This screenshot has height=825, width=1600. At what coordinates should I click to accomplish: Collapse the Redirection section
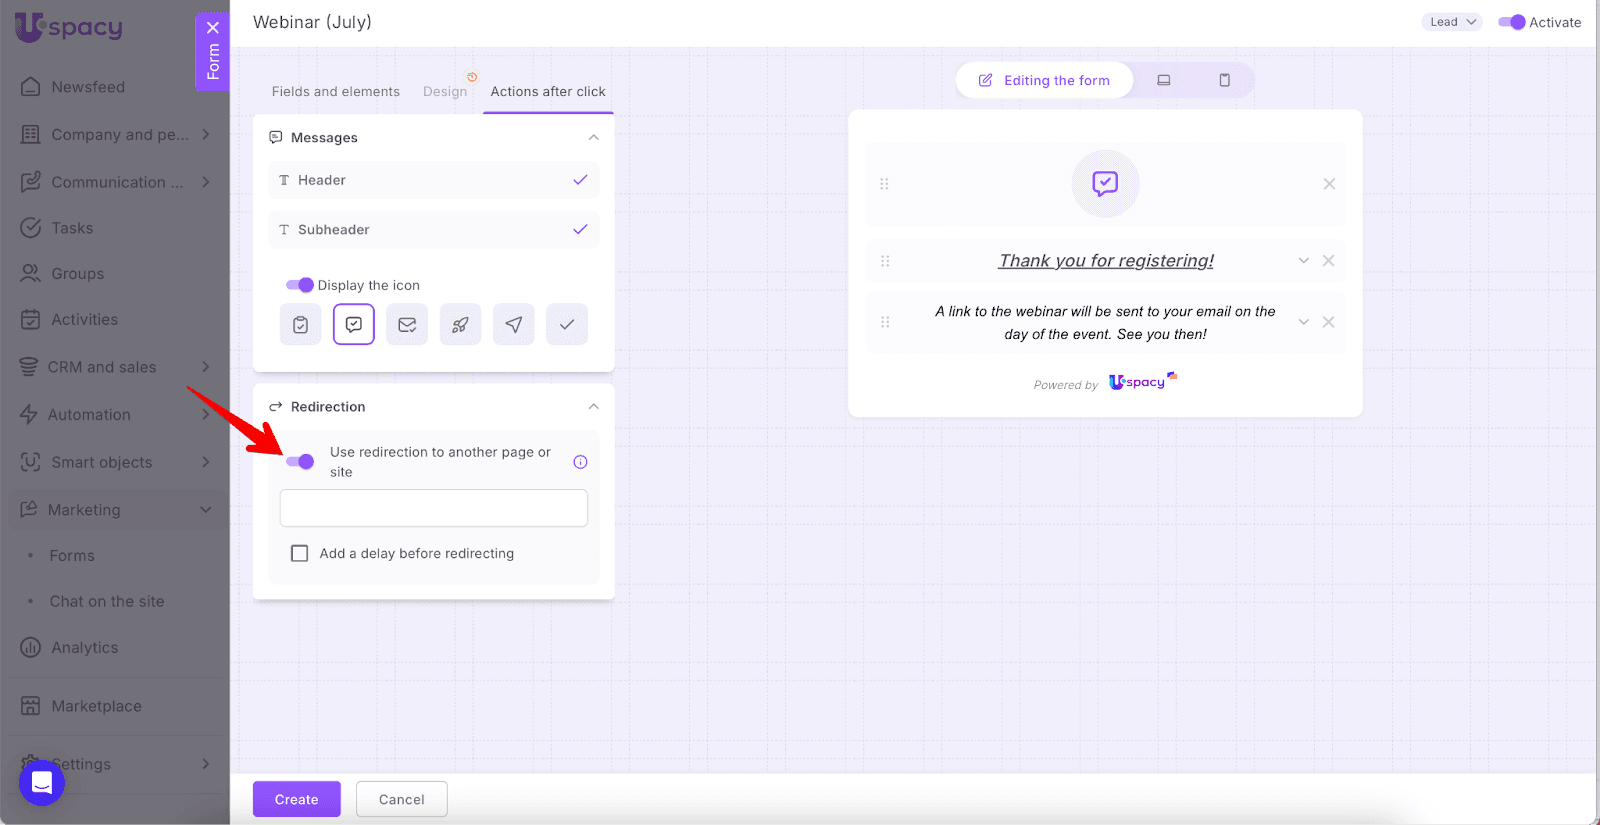coord(593,407)
